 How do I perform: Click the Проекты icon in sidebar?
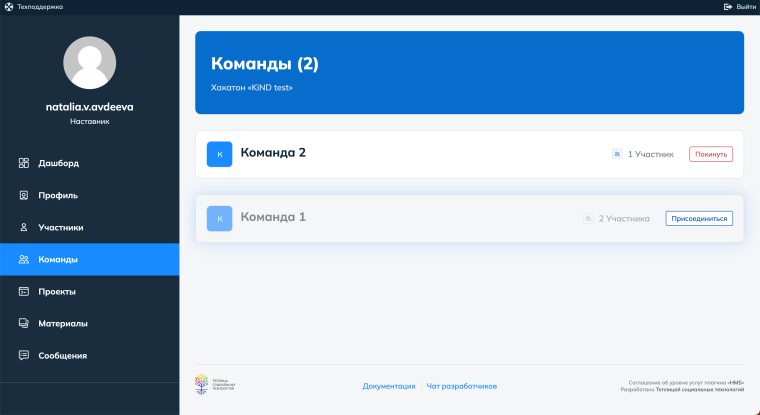(24, 291)
